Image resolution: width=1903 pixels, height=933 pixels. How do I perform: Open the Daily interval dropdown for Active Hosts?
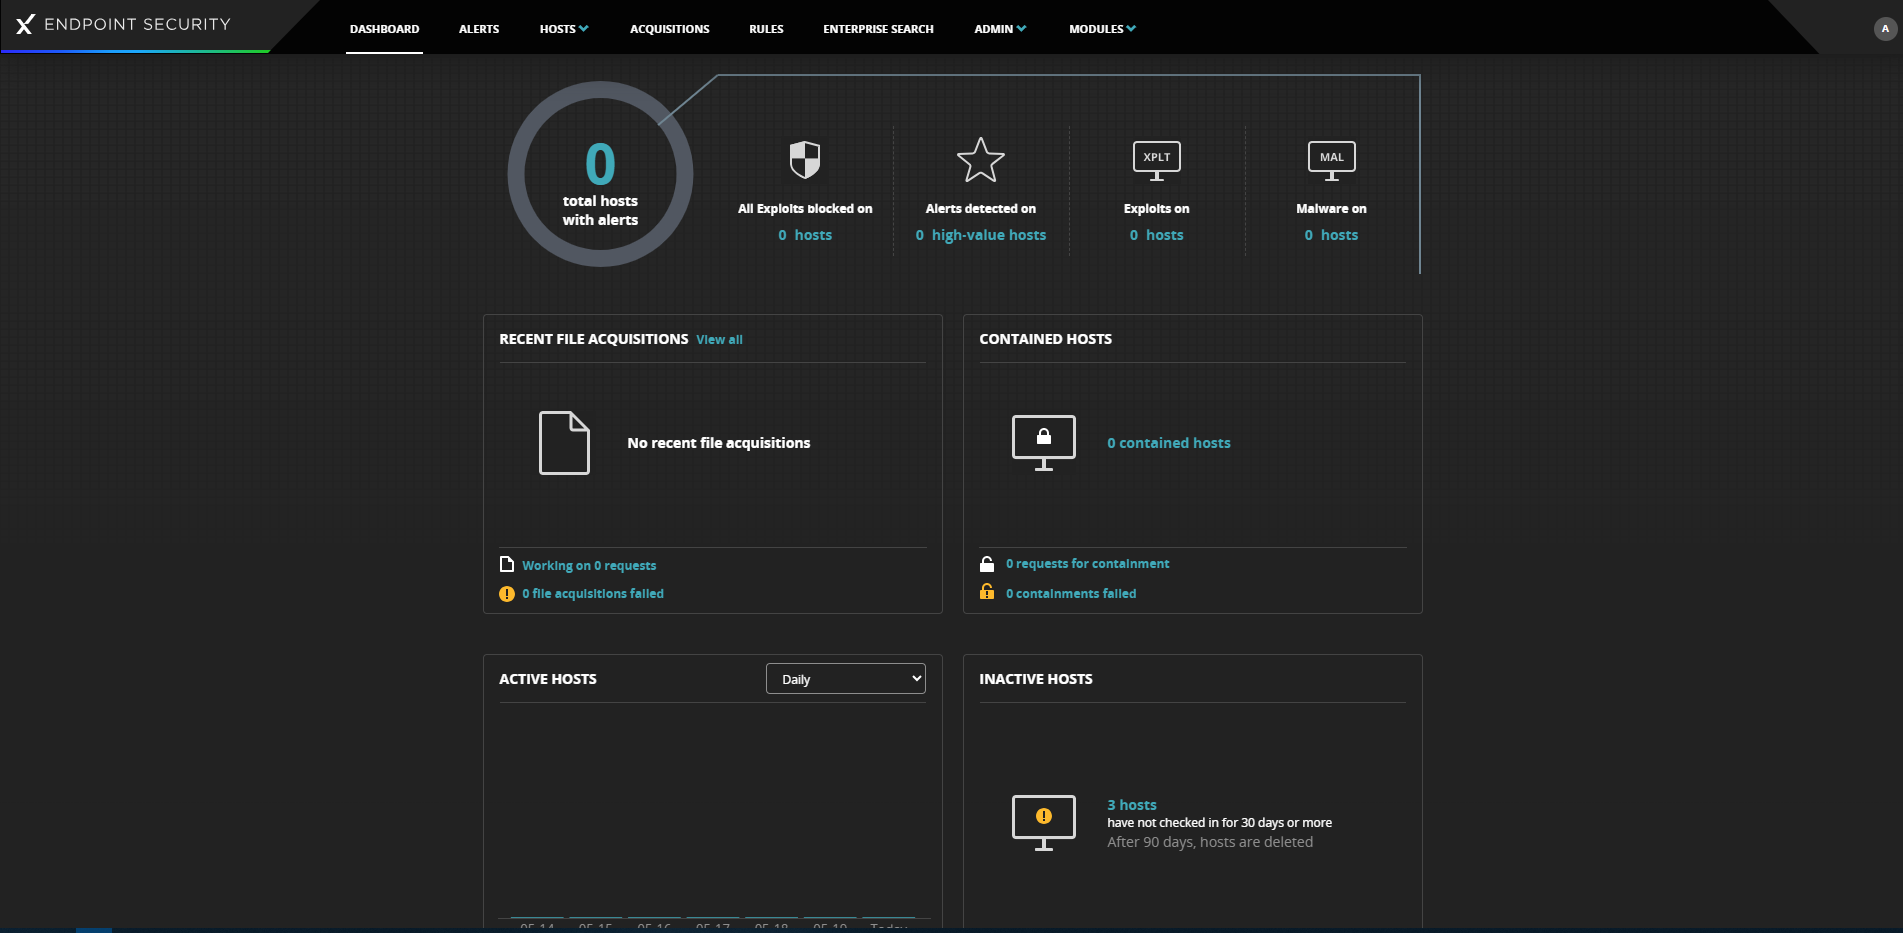846,679
